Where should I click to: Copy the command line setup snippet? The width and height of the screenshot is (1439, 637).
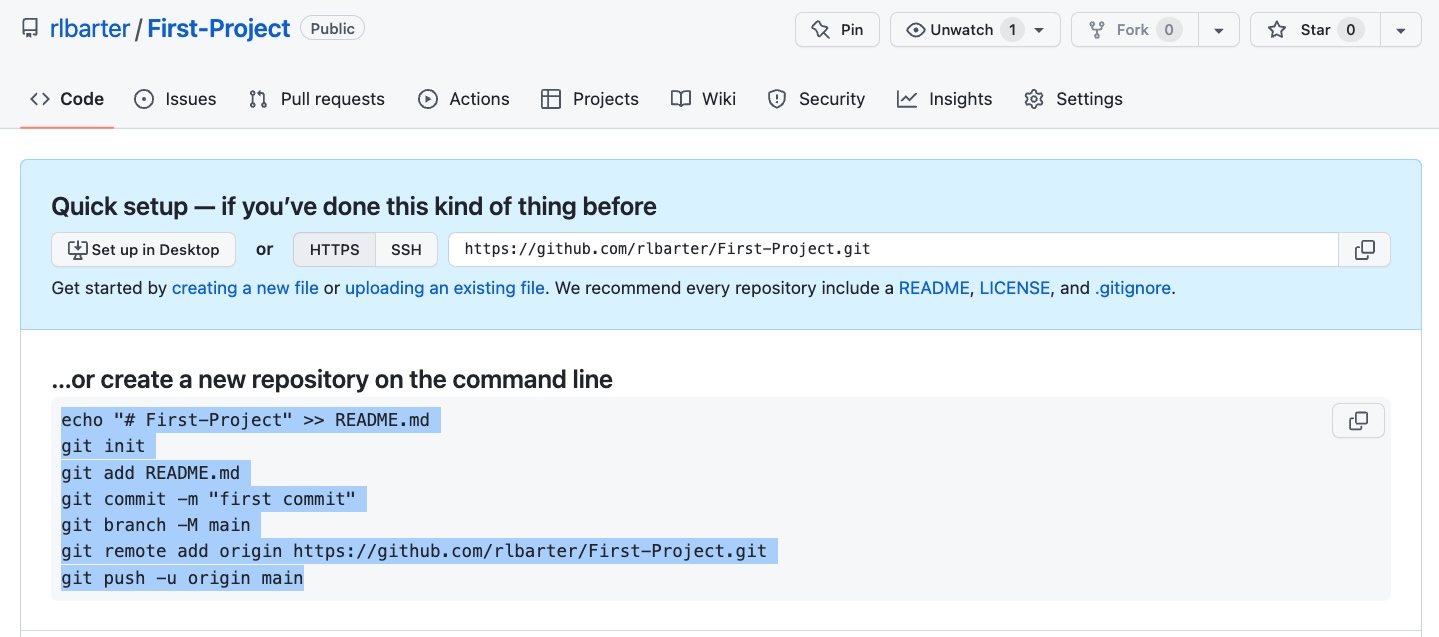point(1357,420)
